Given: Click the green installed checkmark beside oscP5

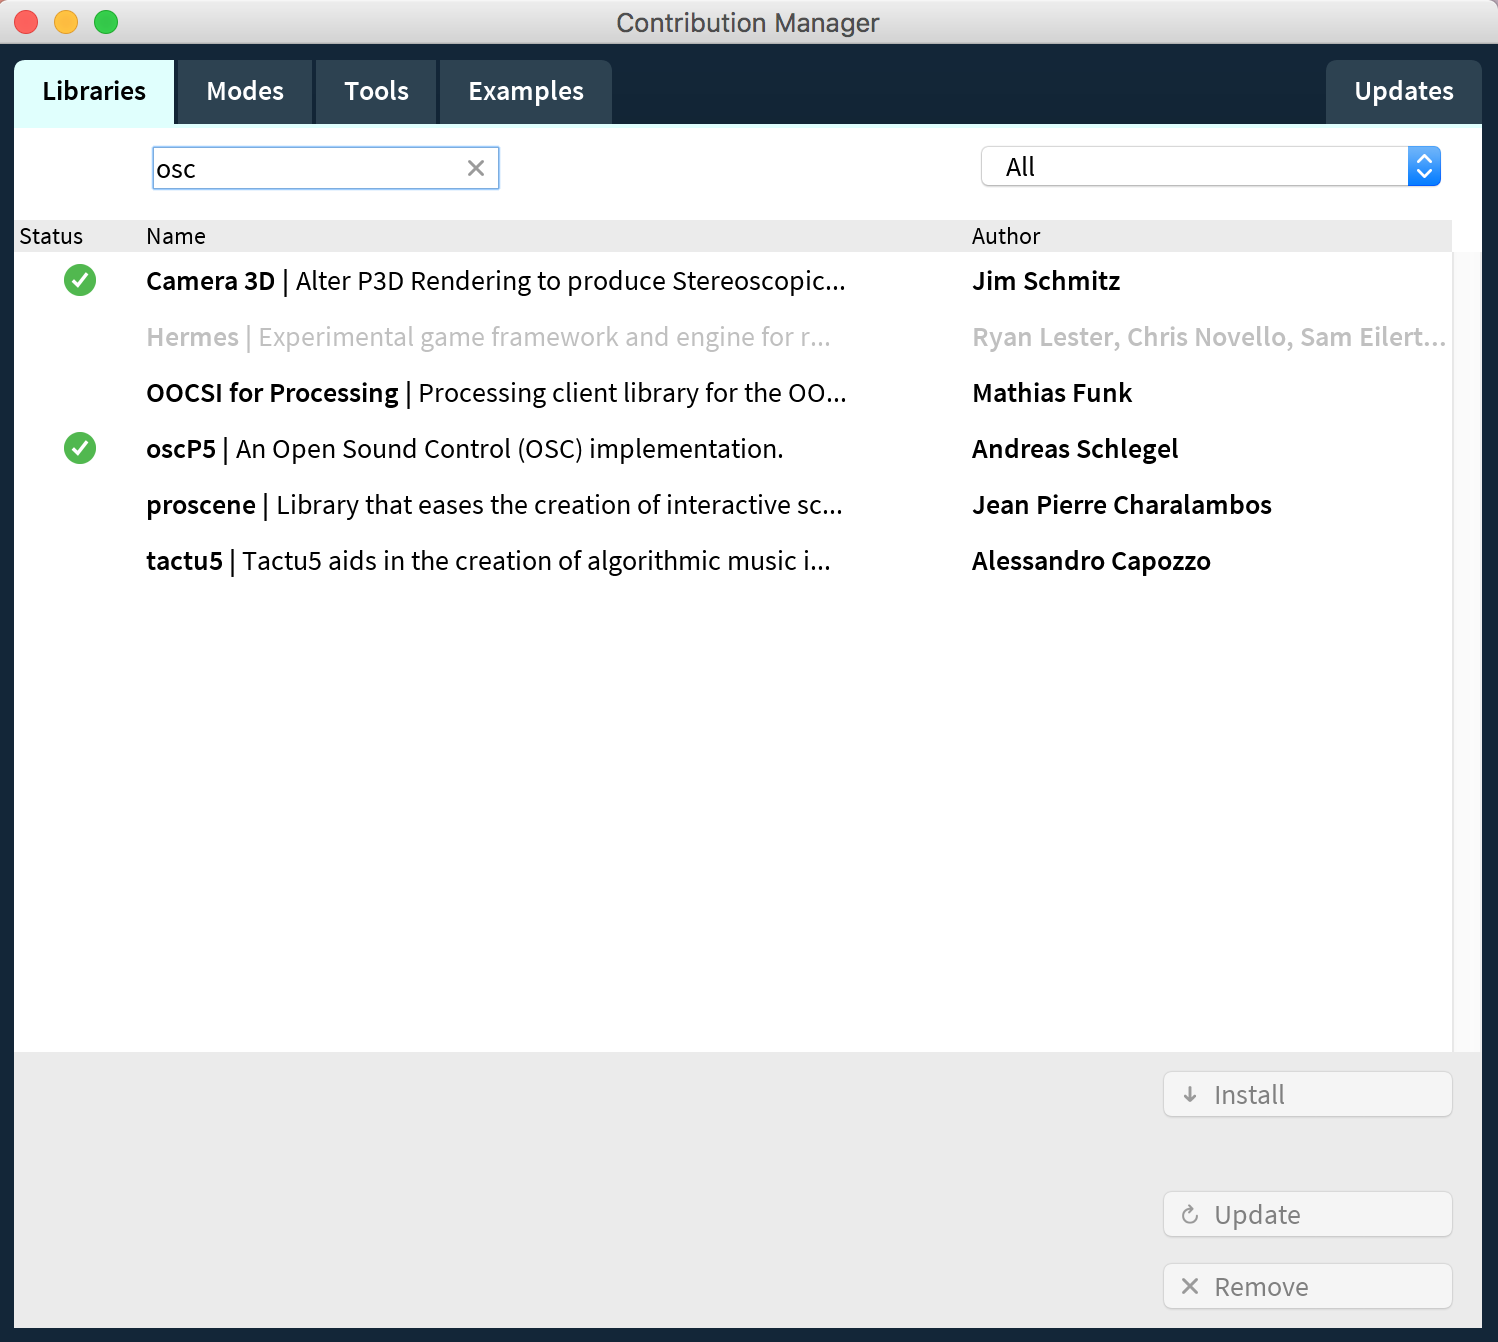Looking at the screenshot, I should tap(80, 449).
